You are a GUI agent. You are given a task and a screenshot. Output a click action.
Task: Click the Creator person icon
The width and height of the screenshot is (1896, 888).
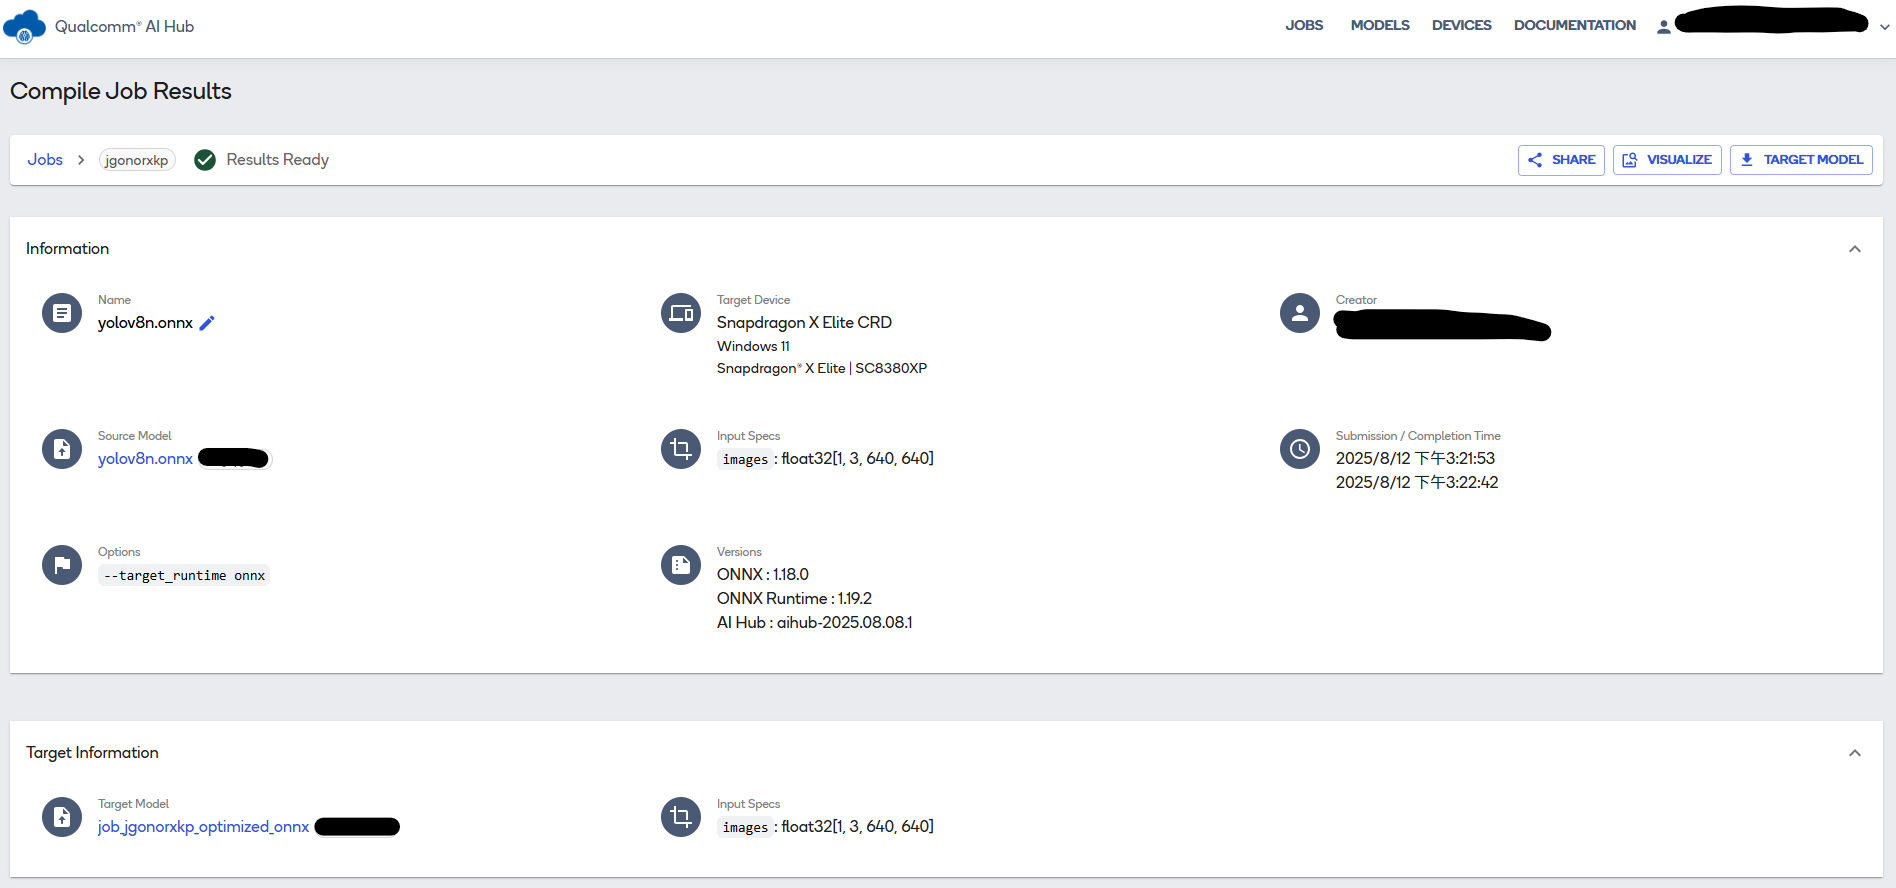coord(1299,313)
